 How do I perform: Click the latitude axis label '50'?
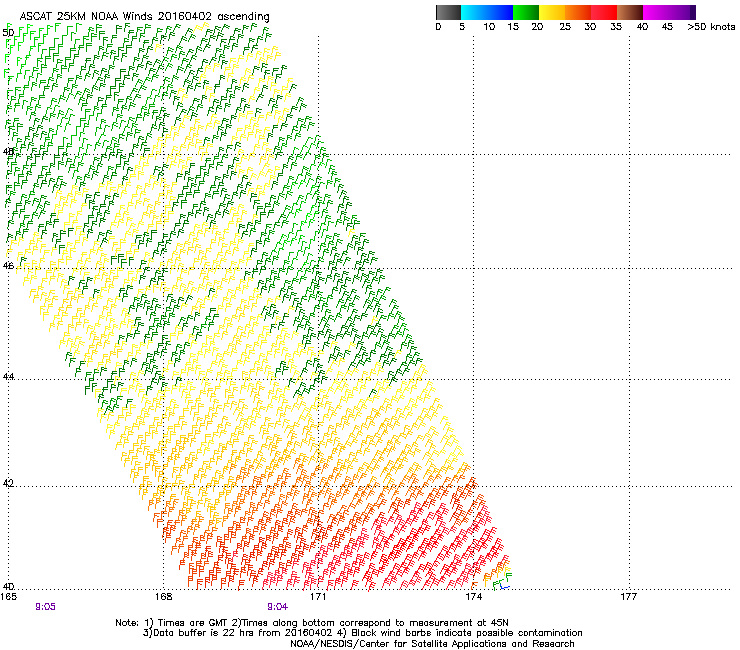(8, 33)
